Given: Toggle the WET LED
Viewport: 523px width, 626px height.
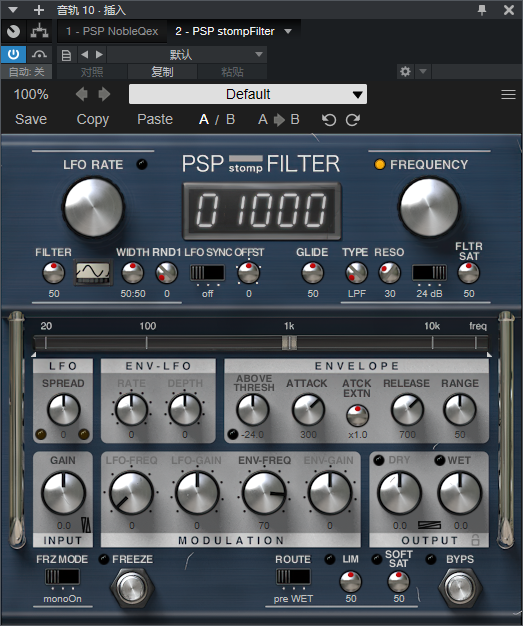Looking at the screenshot, I should [439, 460].
